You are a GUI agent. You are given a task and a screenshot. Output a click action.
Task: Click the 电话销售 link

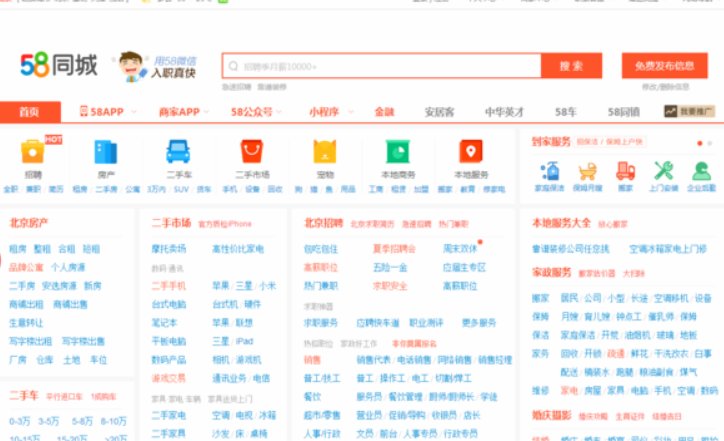tap(414, 360)
